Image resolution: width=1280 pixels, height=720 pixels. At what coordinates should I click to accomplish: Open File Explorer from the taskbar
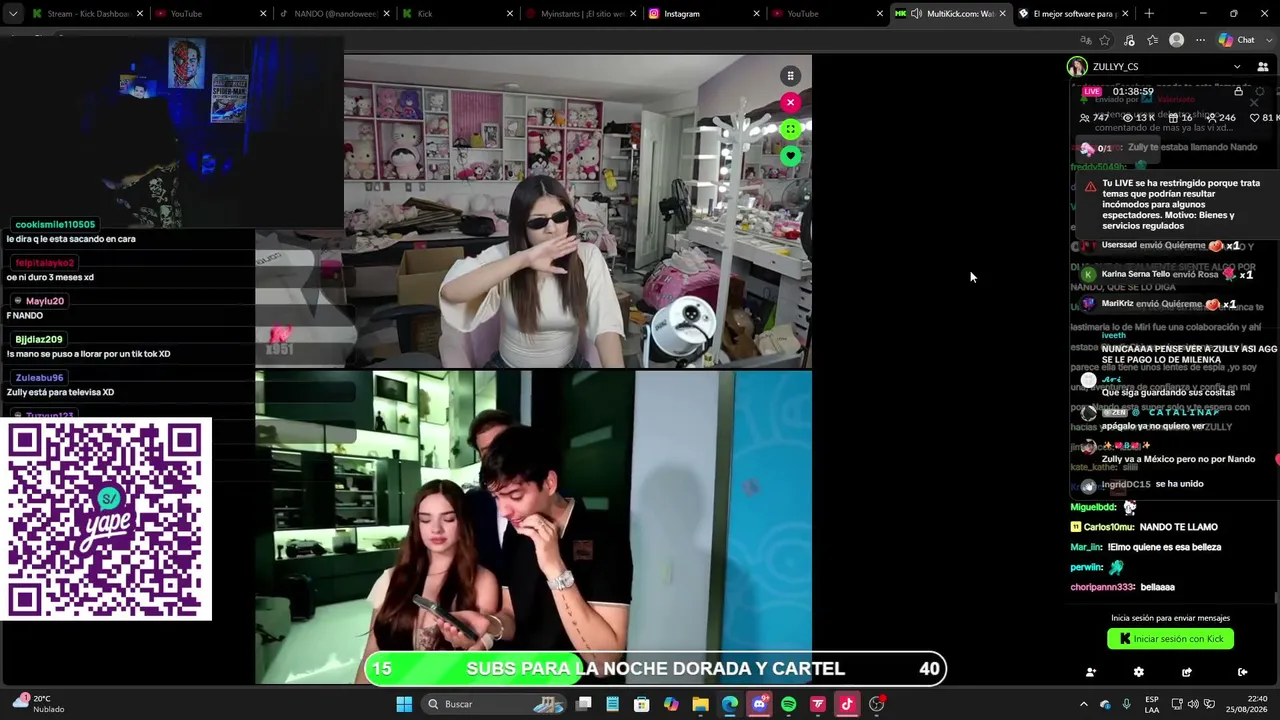pos(700,704)
